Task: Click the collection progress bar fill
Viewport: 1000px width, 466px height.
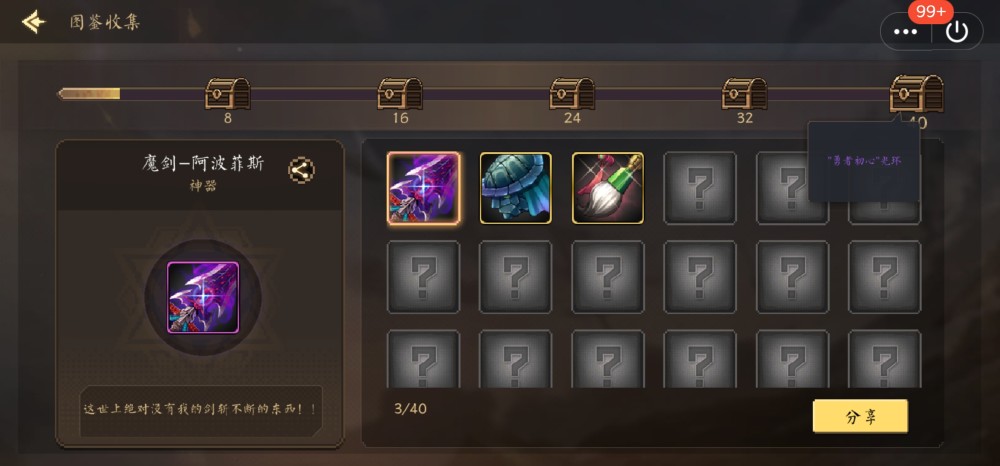Action: tap(89, 94)
